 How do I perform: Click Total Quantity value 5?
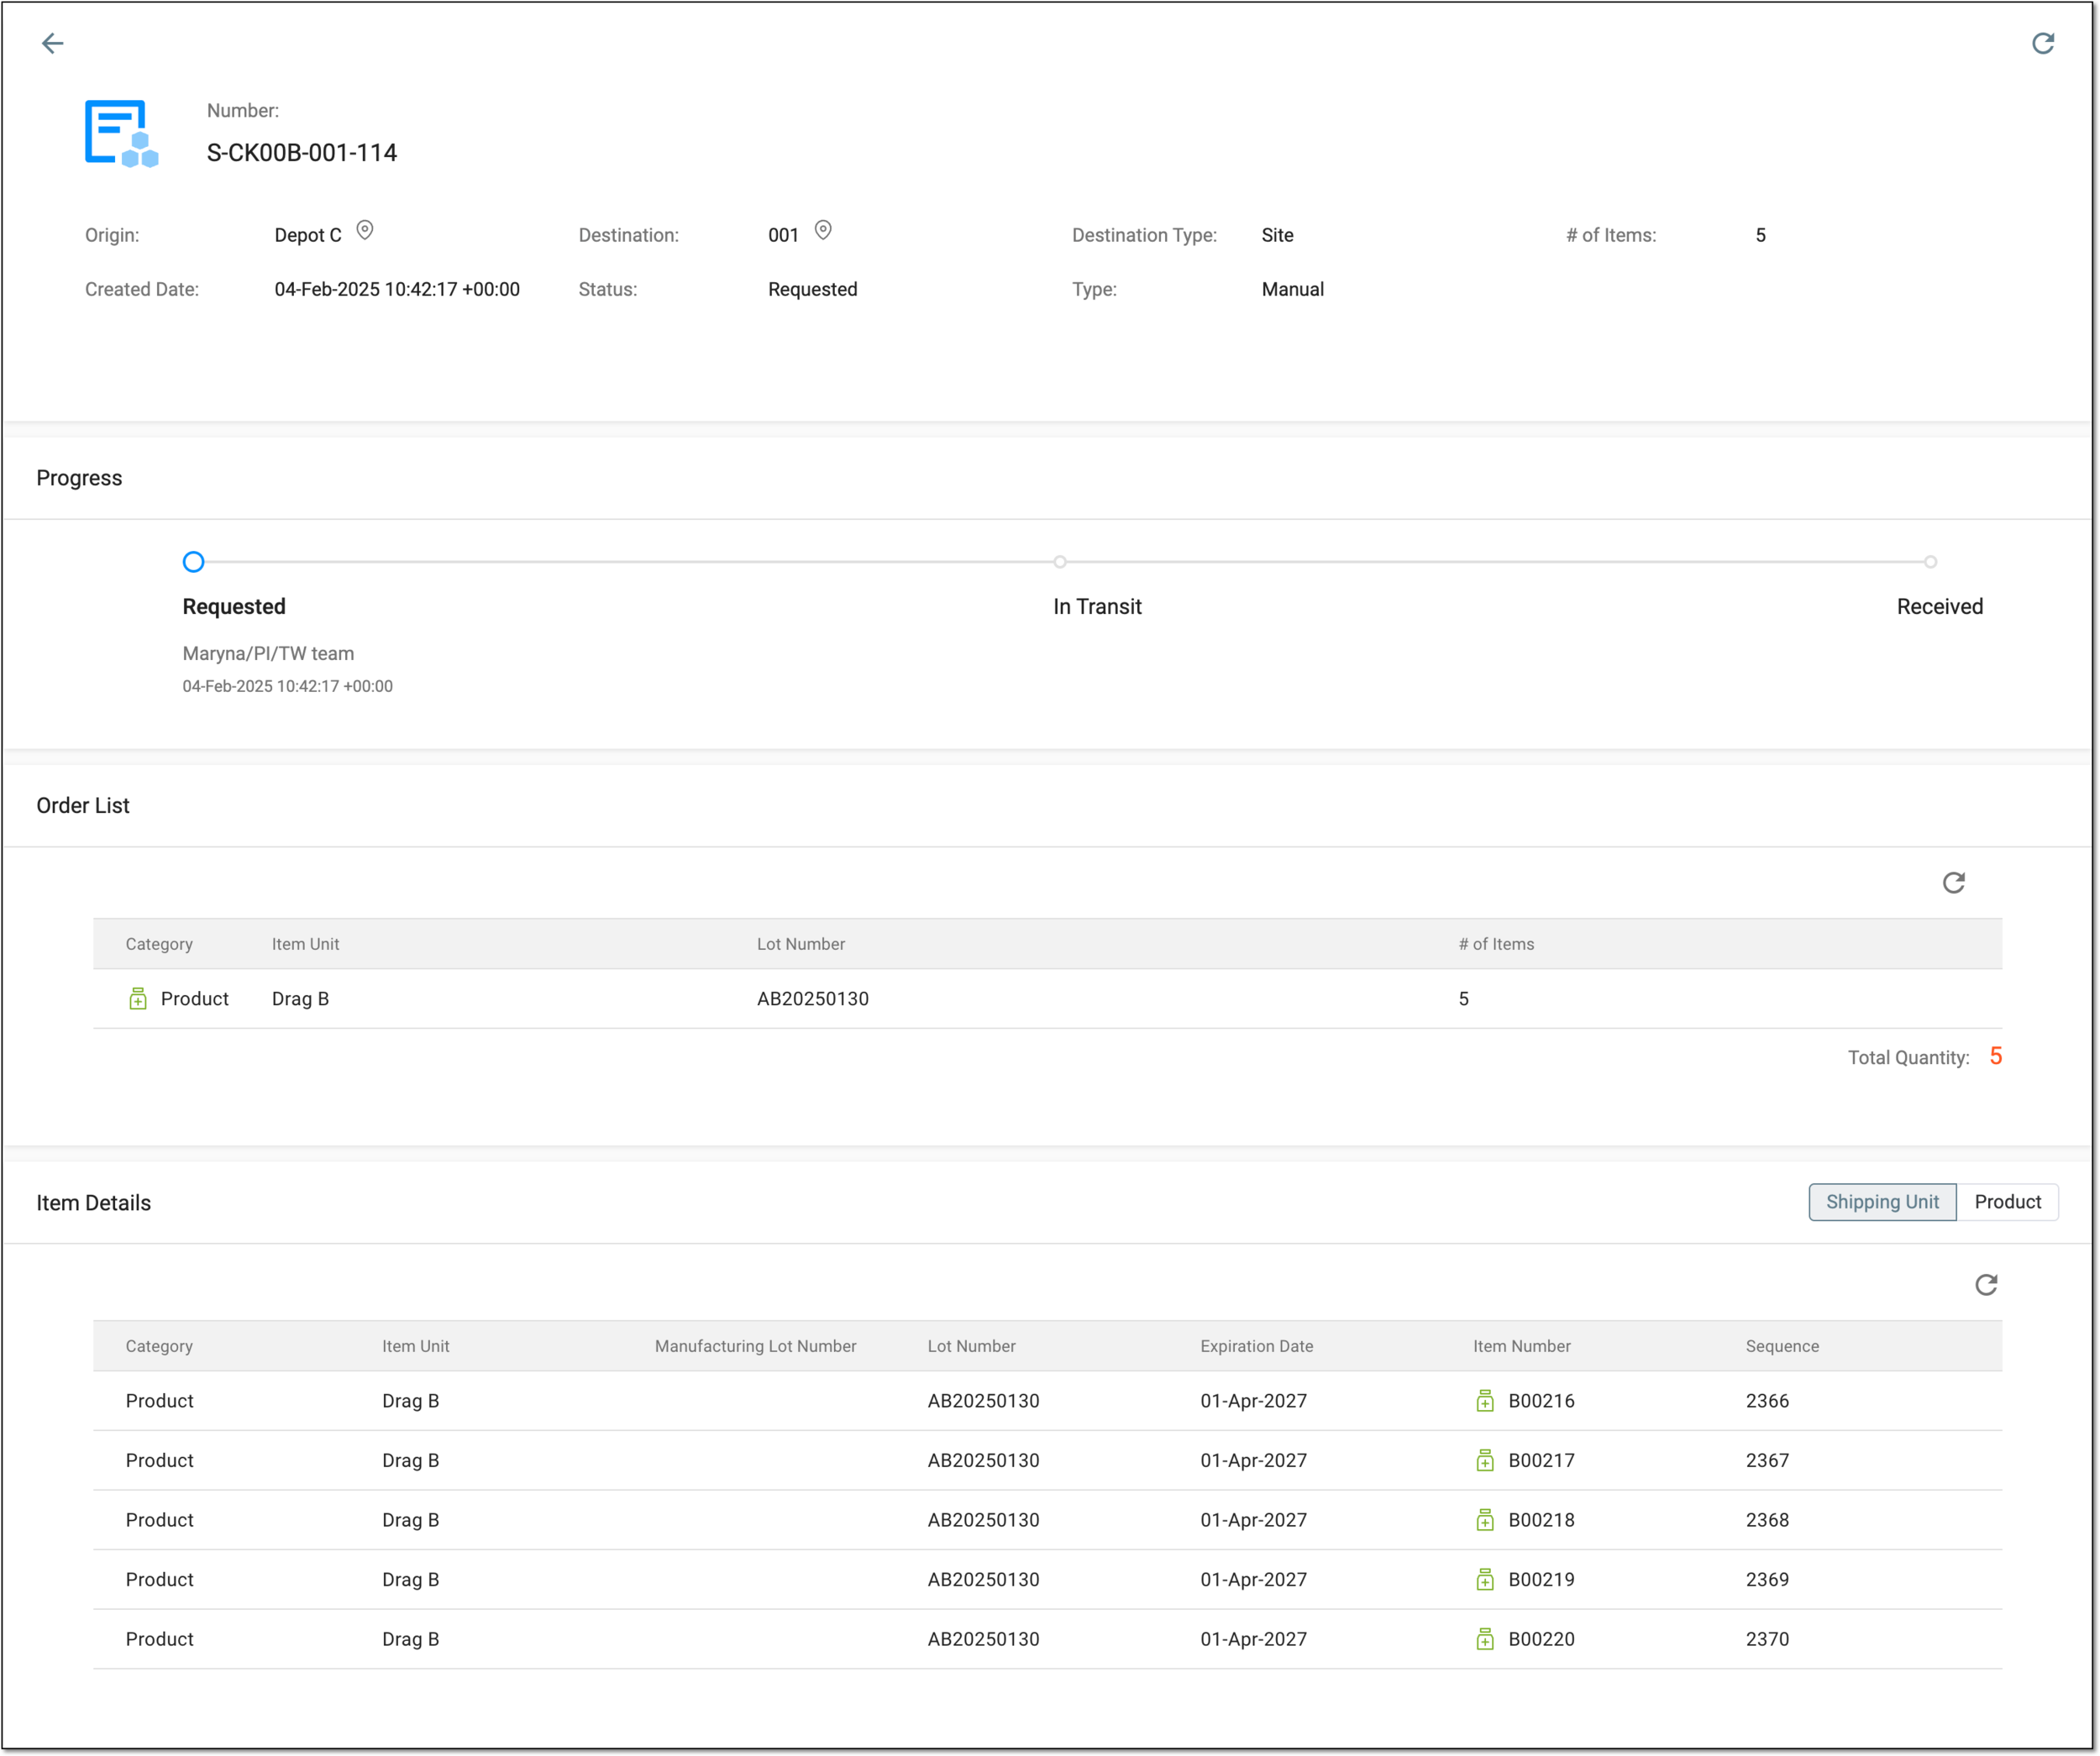tap(1995, 1057)
